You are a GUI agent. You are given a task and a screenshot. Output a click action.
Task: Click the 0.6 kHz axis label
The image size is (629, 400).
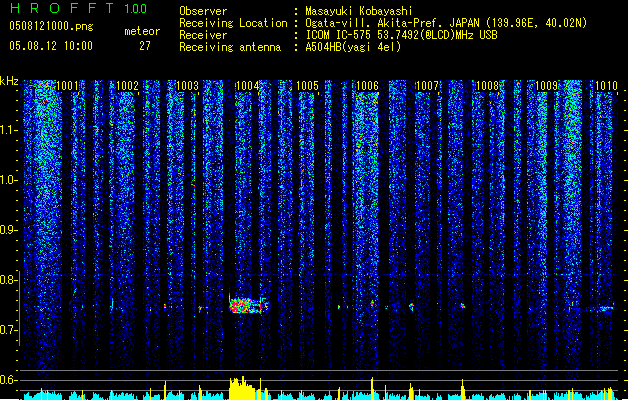[9, 380]
